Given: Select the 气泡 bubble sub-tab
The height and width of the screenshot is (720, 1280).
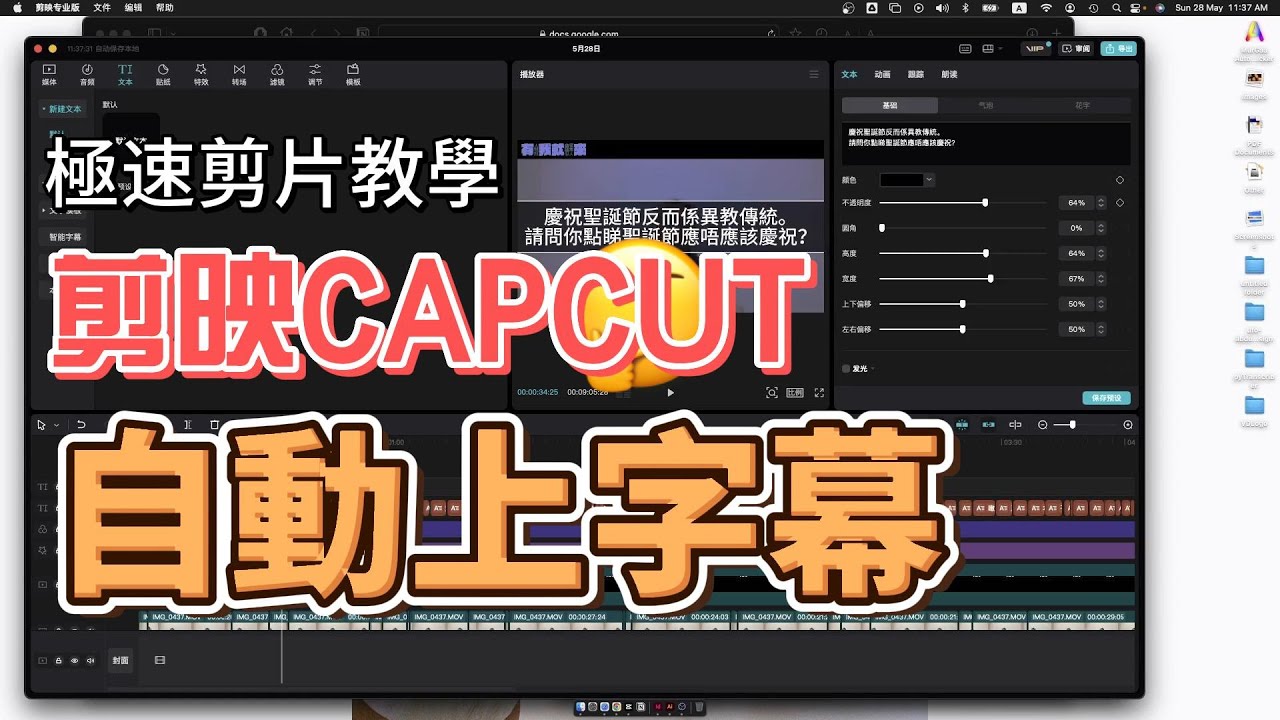Looking at the screenshot, I should (x=986, y=105).
